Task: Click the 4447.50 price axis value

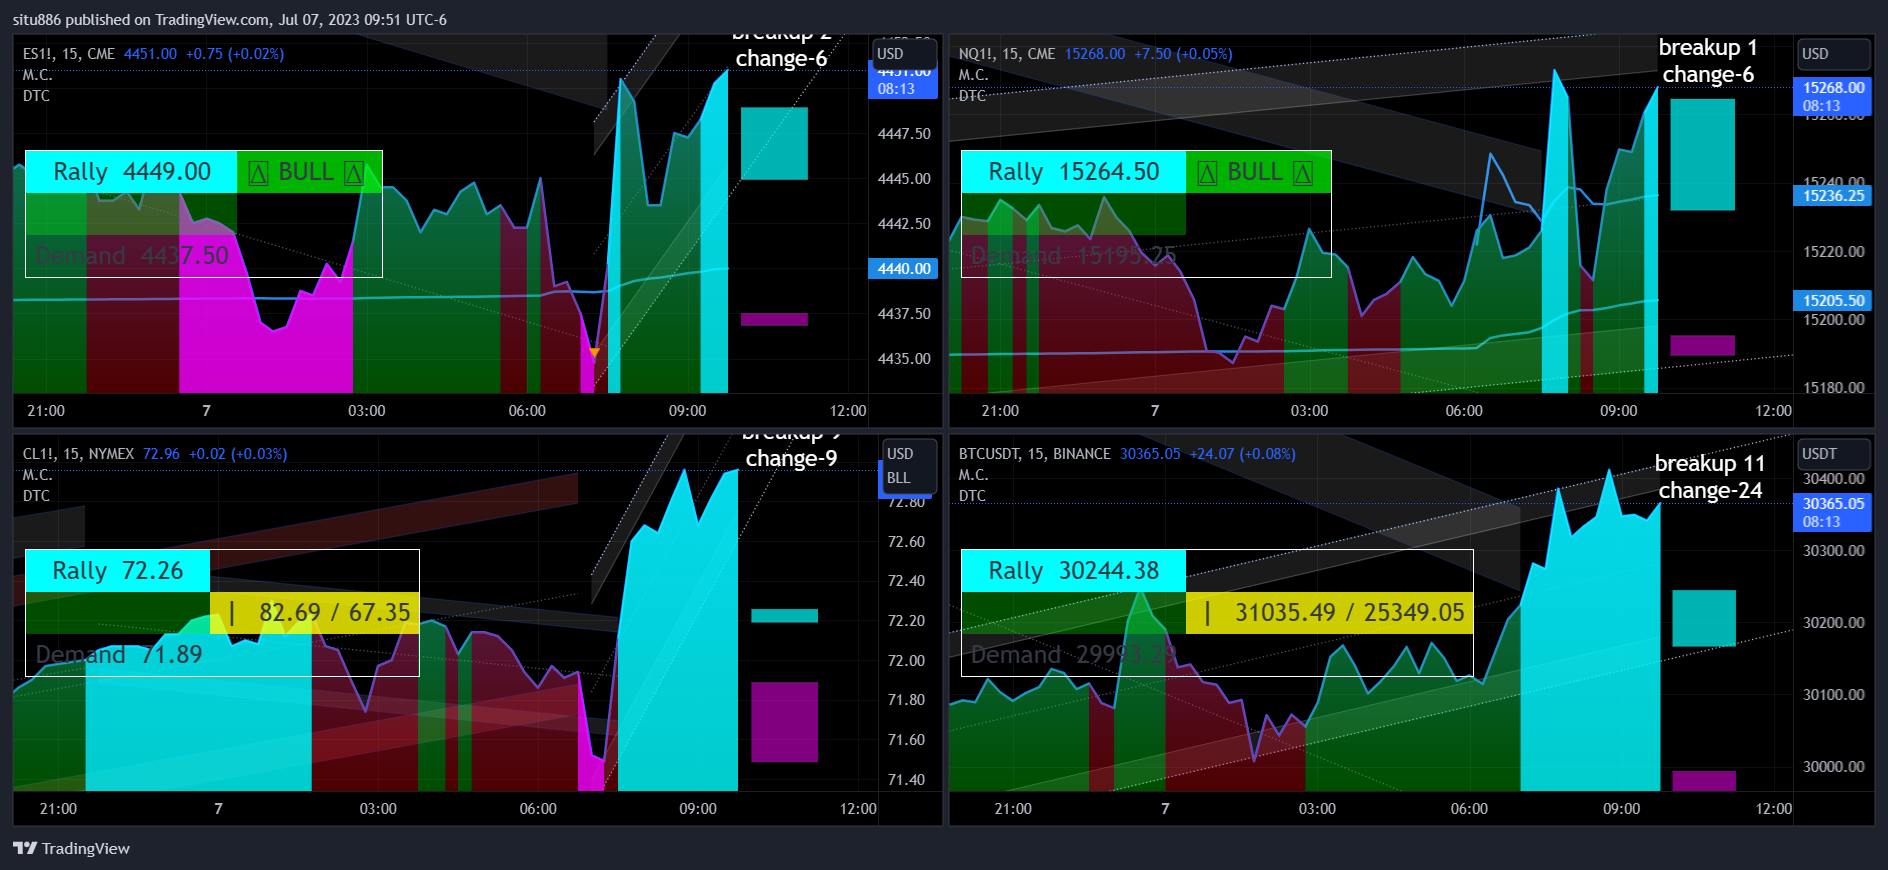Action: point(904,133)
